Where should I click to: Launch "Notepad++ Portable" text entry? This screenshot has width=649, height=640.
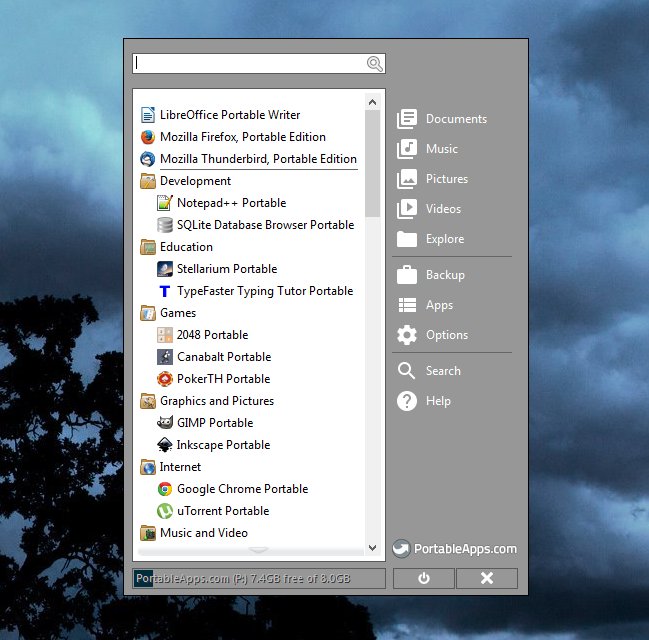232,203
